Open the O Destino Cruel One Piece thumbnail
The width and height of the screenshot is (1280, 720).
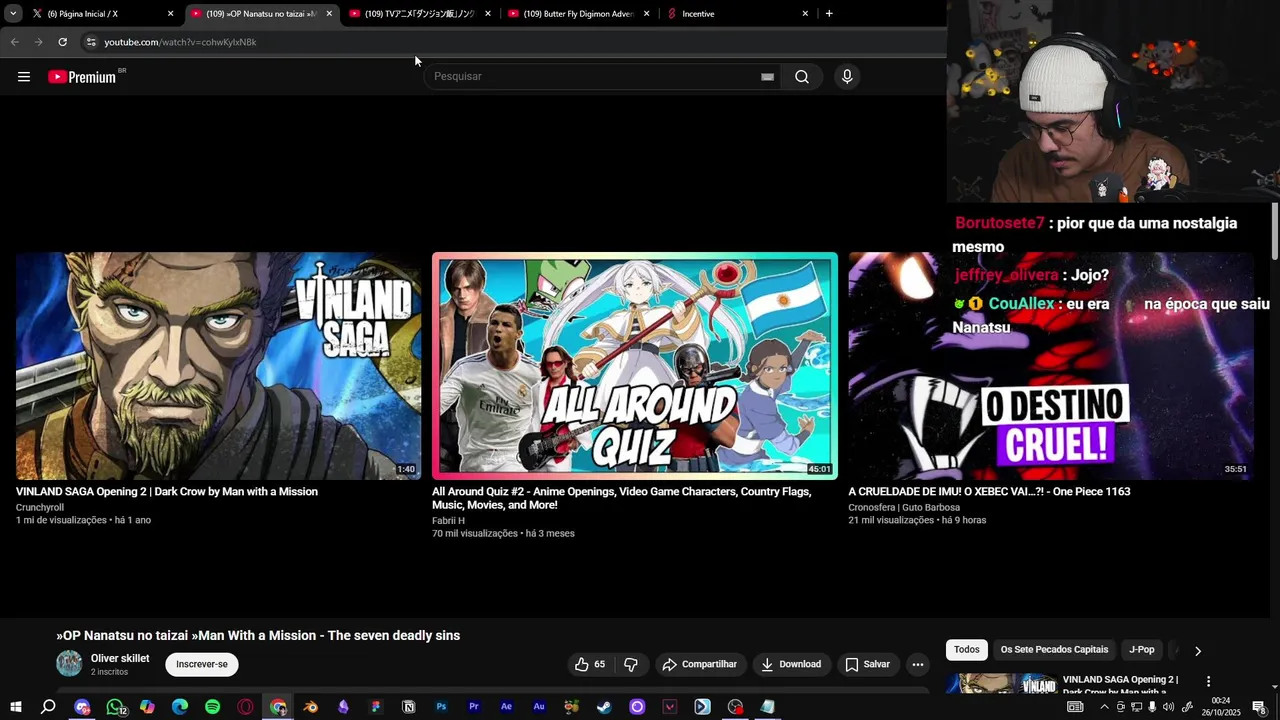point(1051,366)
